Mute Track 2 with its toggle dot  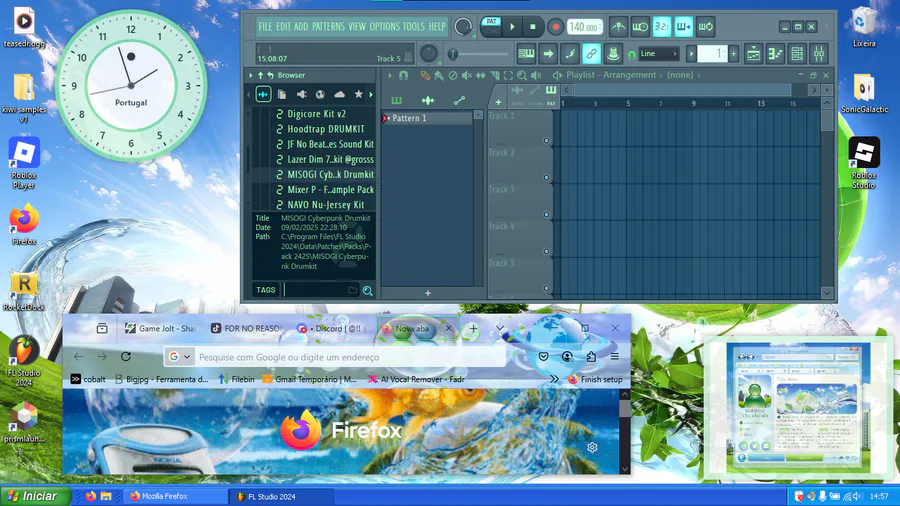(x=546, y=177)
